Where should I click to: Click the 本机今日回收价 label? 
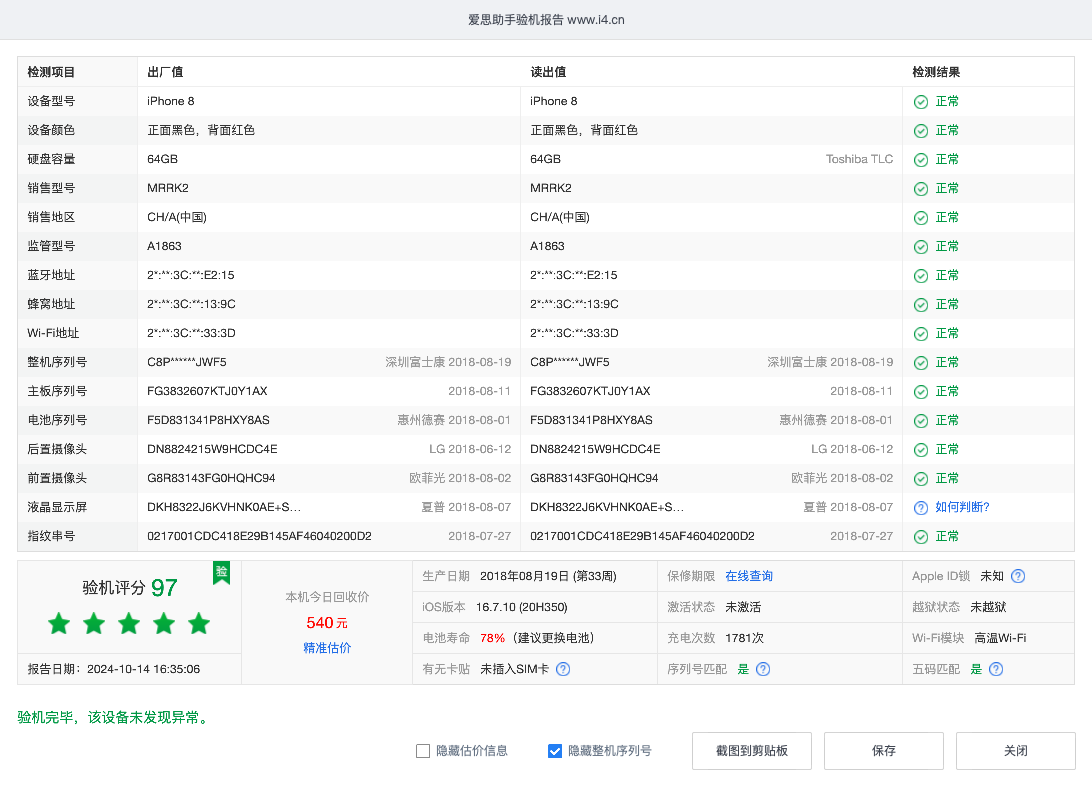click(327, 597)
